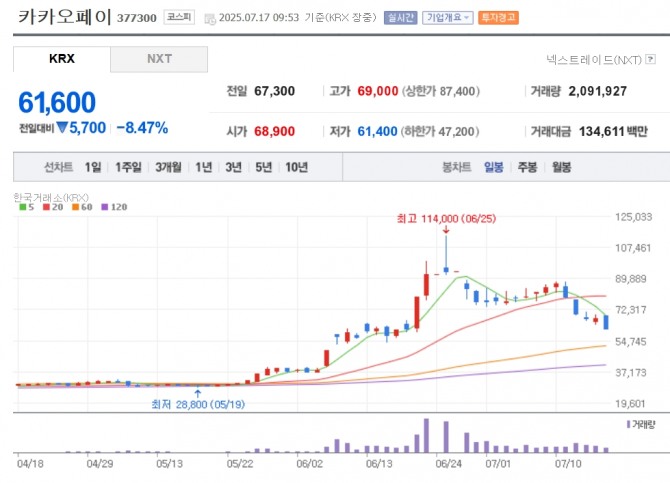Select the 3개월 line chart period
670x483 pixels.
(x=168, y=167)
